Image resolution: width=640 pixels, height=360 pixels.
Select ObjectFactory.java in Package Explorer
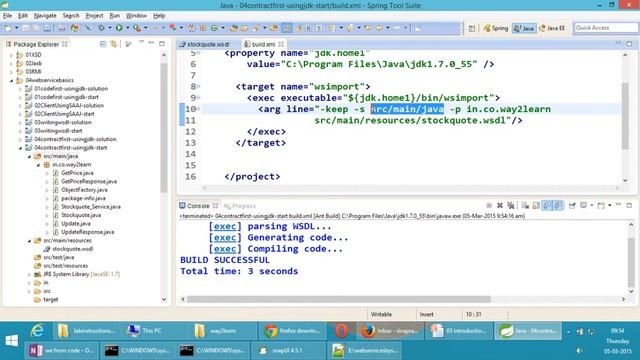click(84, 190)
